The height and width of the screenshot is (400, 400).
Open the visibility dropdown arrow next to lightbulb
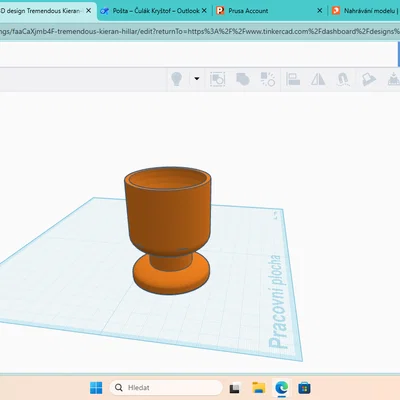[197, 79]
